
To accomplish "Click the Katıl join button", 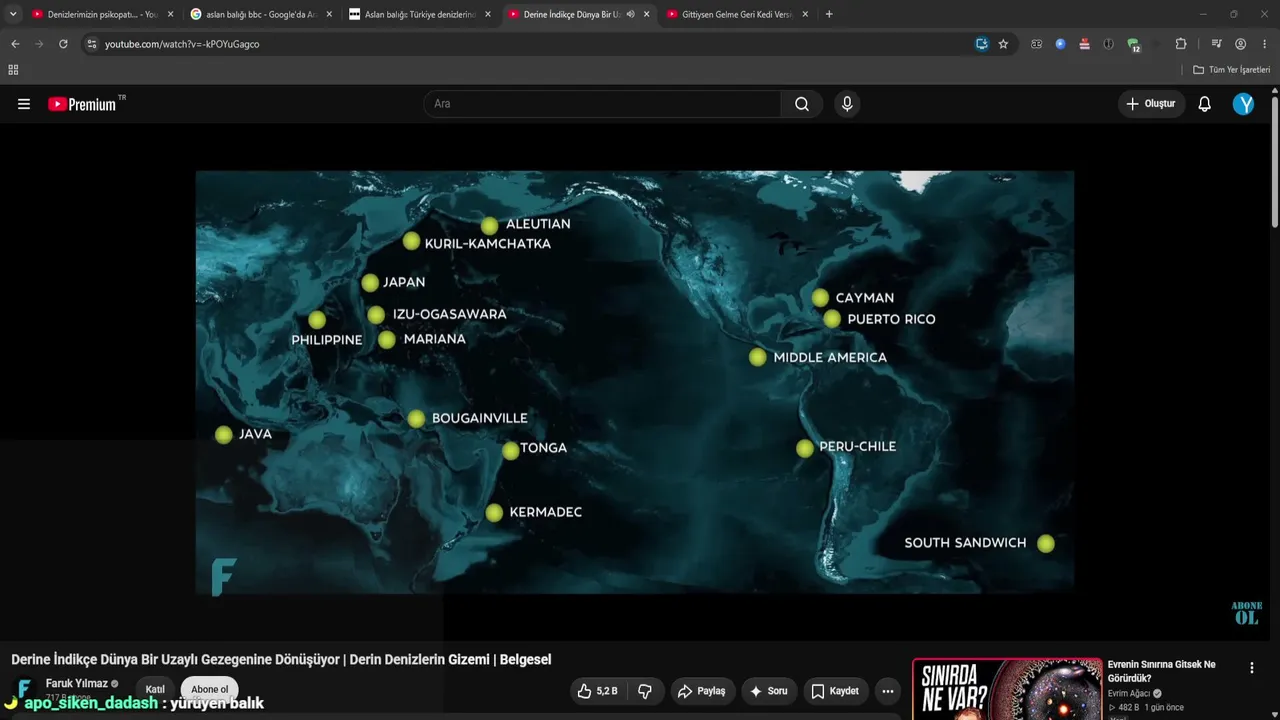I will click(x=155, y=689).
